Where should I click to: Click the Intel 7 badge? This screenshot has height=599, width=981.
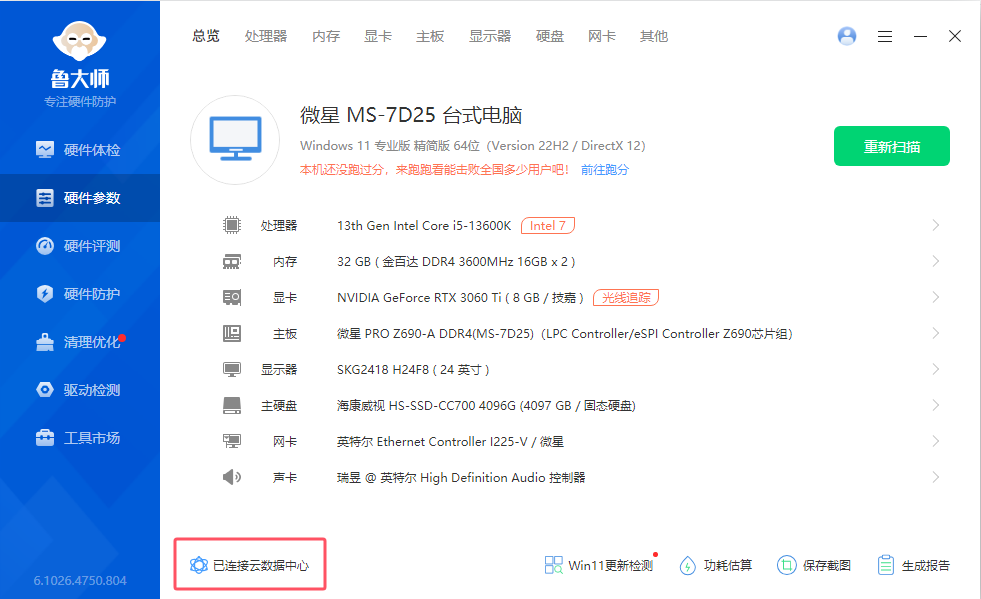coord(547,225)
